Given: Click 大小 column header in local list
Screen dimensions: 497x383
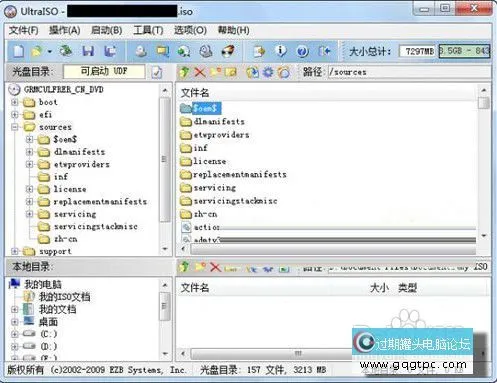Looking at the screenshot, I should [x=379, y=288].
